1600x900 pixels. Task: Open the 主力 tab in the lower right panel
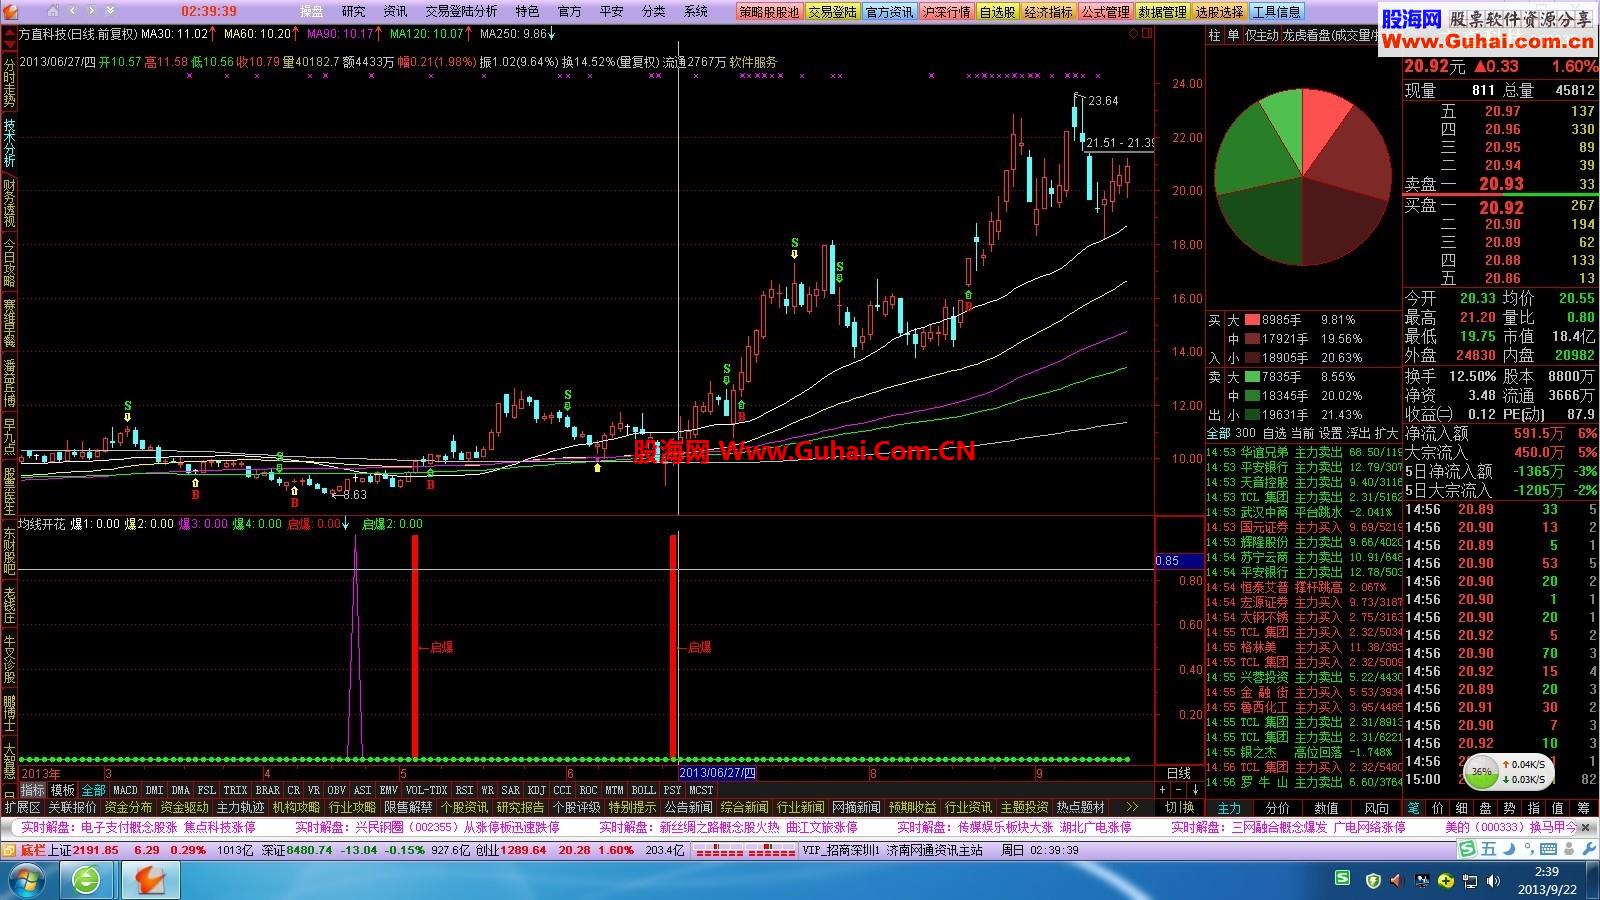click(1229, 808)
